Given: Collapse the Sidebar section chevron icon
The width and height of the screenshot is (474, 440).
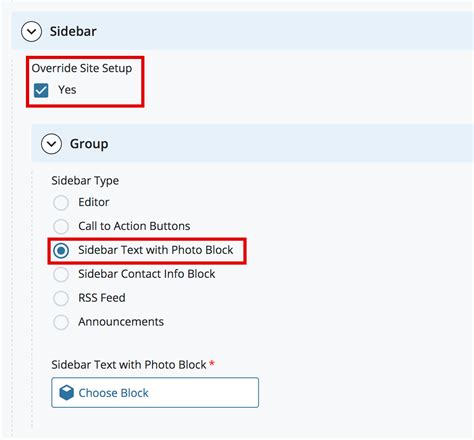Looking at the screenshot, I should tap(31, 32).
